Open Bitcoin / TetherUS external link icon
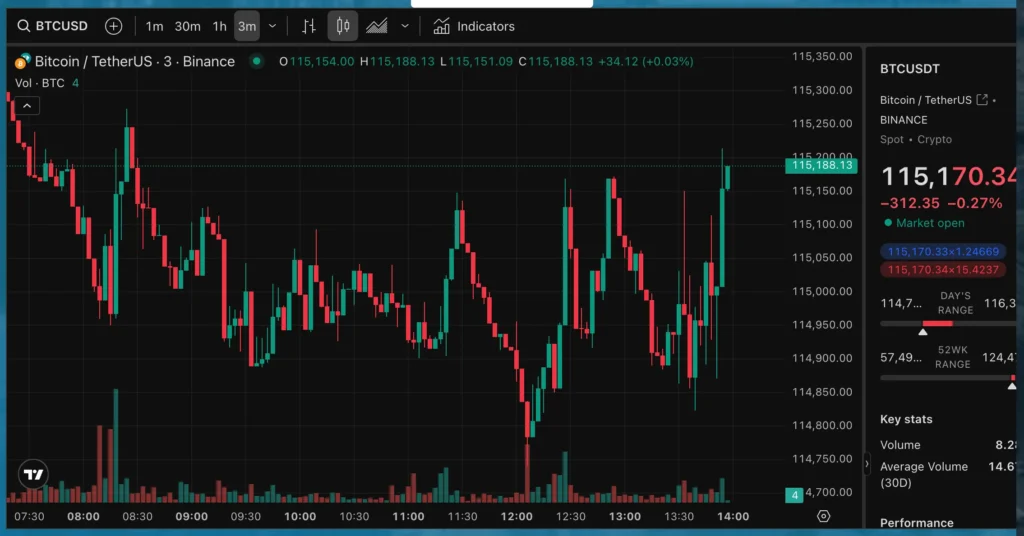The image size is (1024, 536). tap(982, 100)
